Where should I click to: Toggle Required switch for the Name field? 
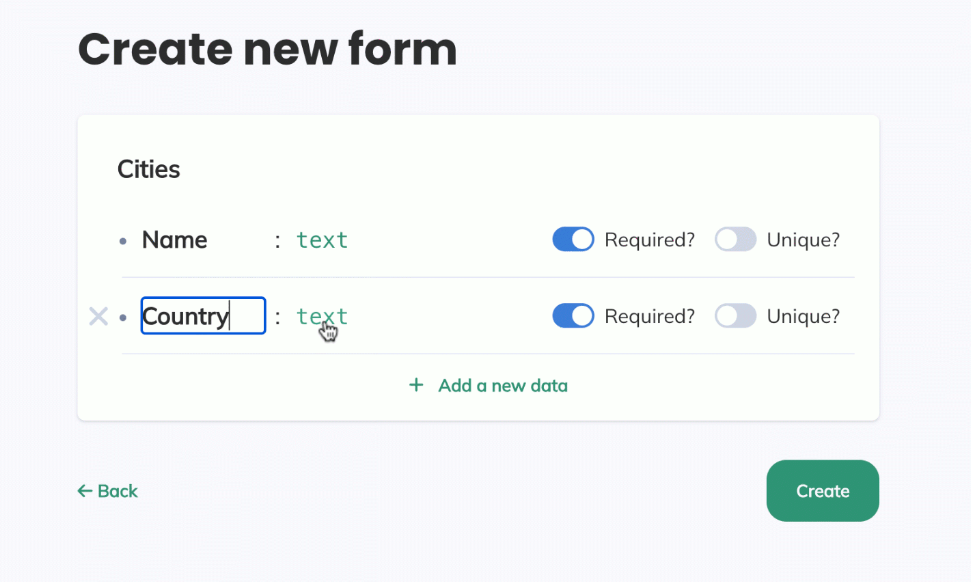point(573,240)
